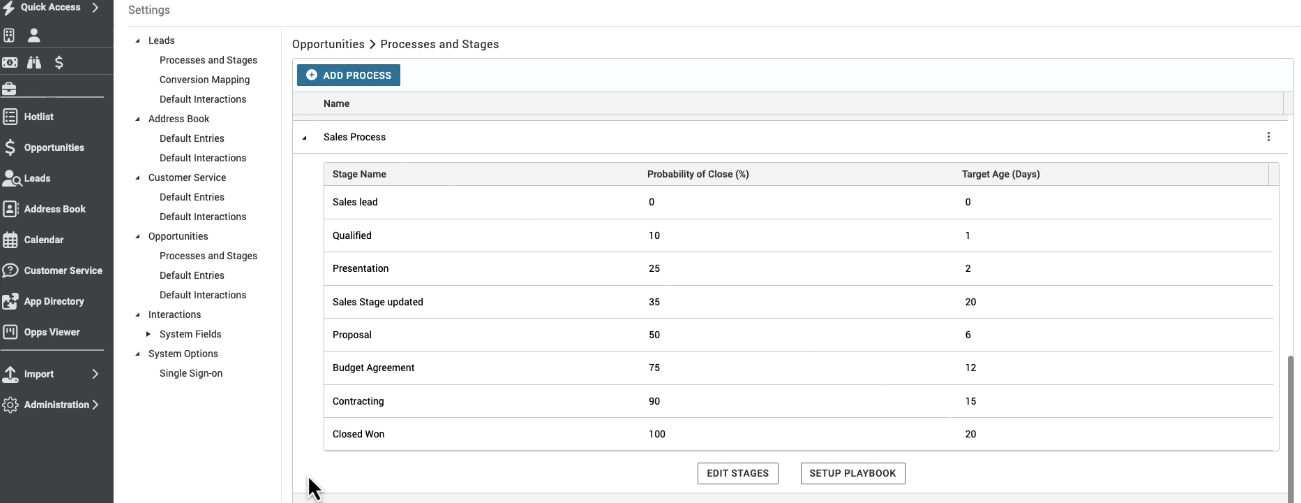Image resolution: width=1301 pixels, height=503 pixels.
Task: Select Default Entries under Customer Service
Action: 192,197
